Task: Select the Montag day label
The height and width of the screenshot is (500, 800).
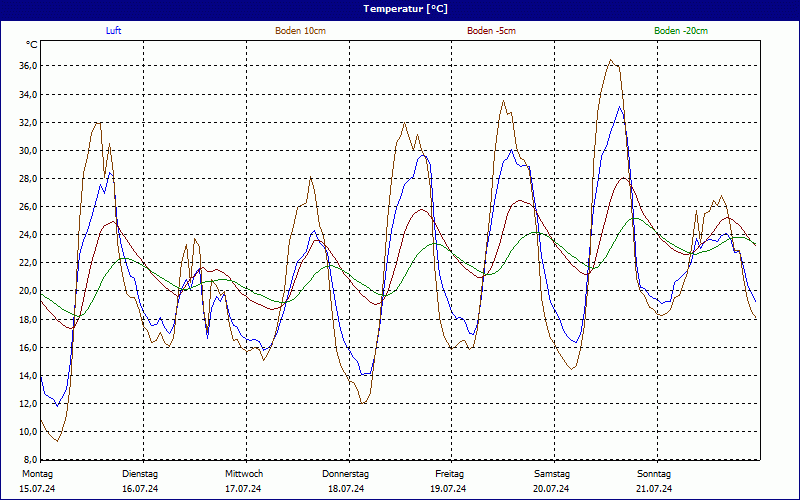Action: (x=38, y=474)
